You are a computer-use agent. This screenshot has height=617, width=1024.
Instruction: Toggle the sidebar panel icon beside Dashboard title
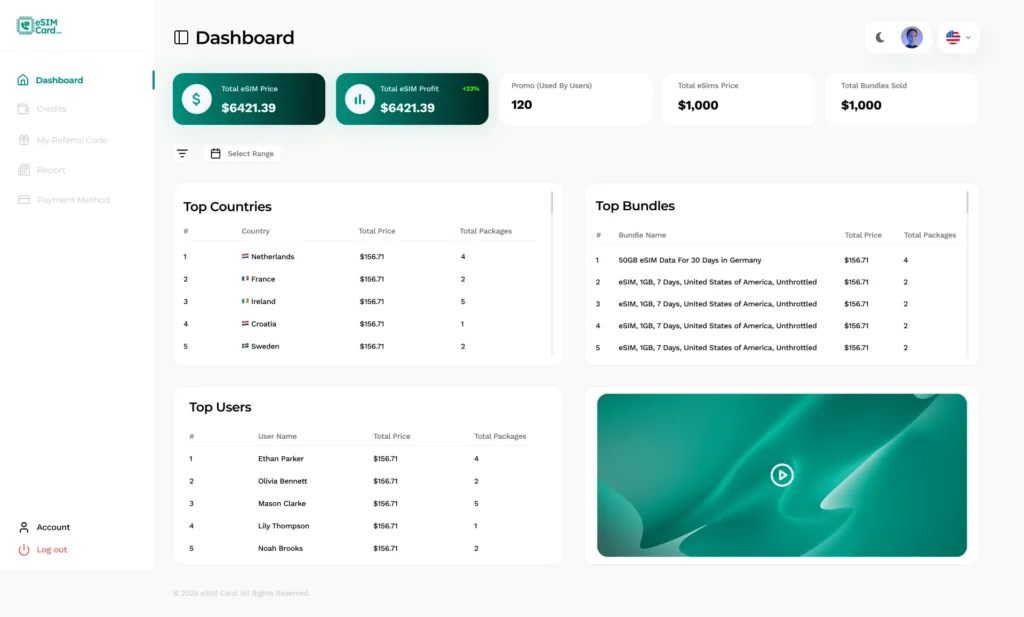181,38
